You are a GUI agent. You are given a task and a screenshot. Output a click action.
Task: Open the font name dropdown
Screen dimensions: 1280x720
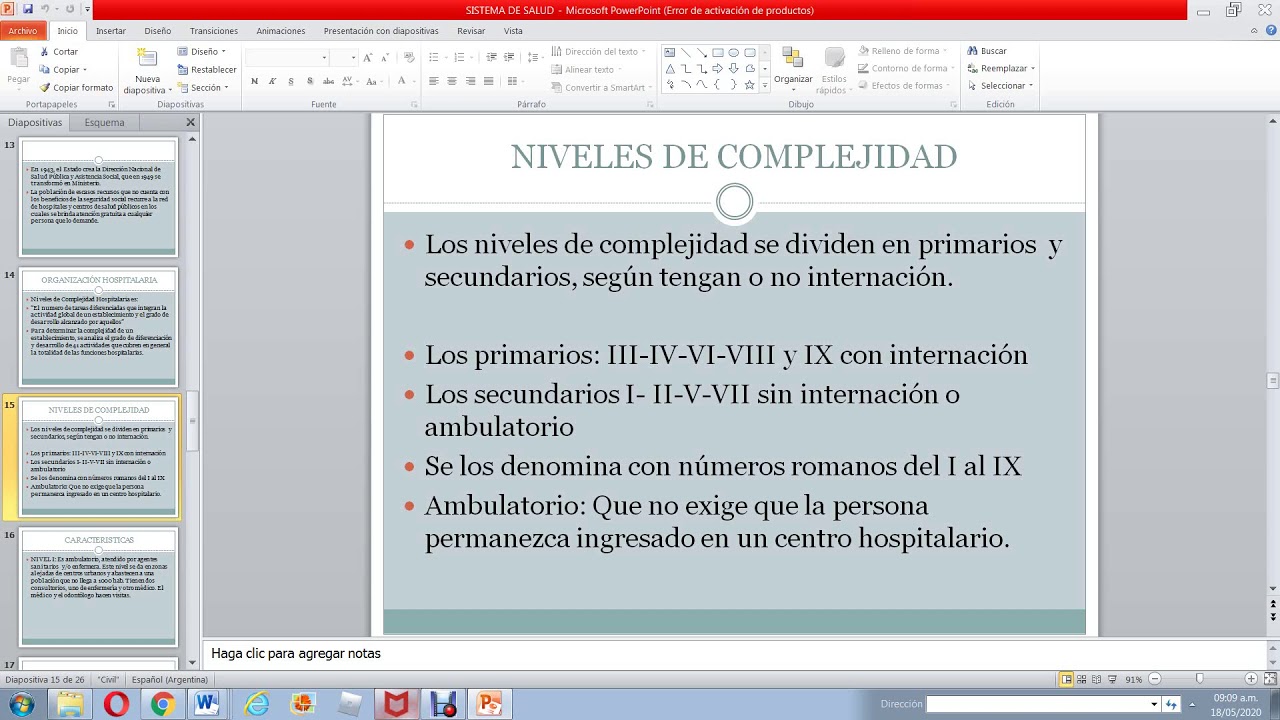point(324,58)
